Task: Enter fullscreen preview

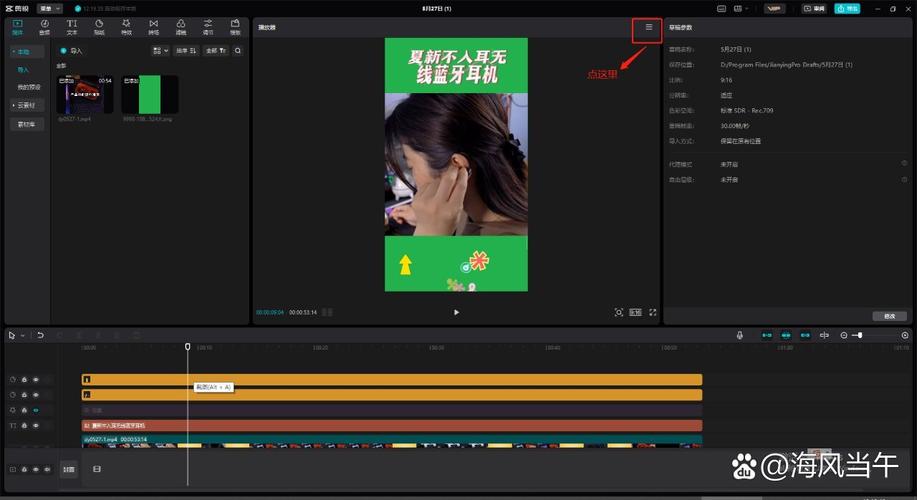Action: pos(653,312)
